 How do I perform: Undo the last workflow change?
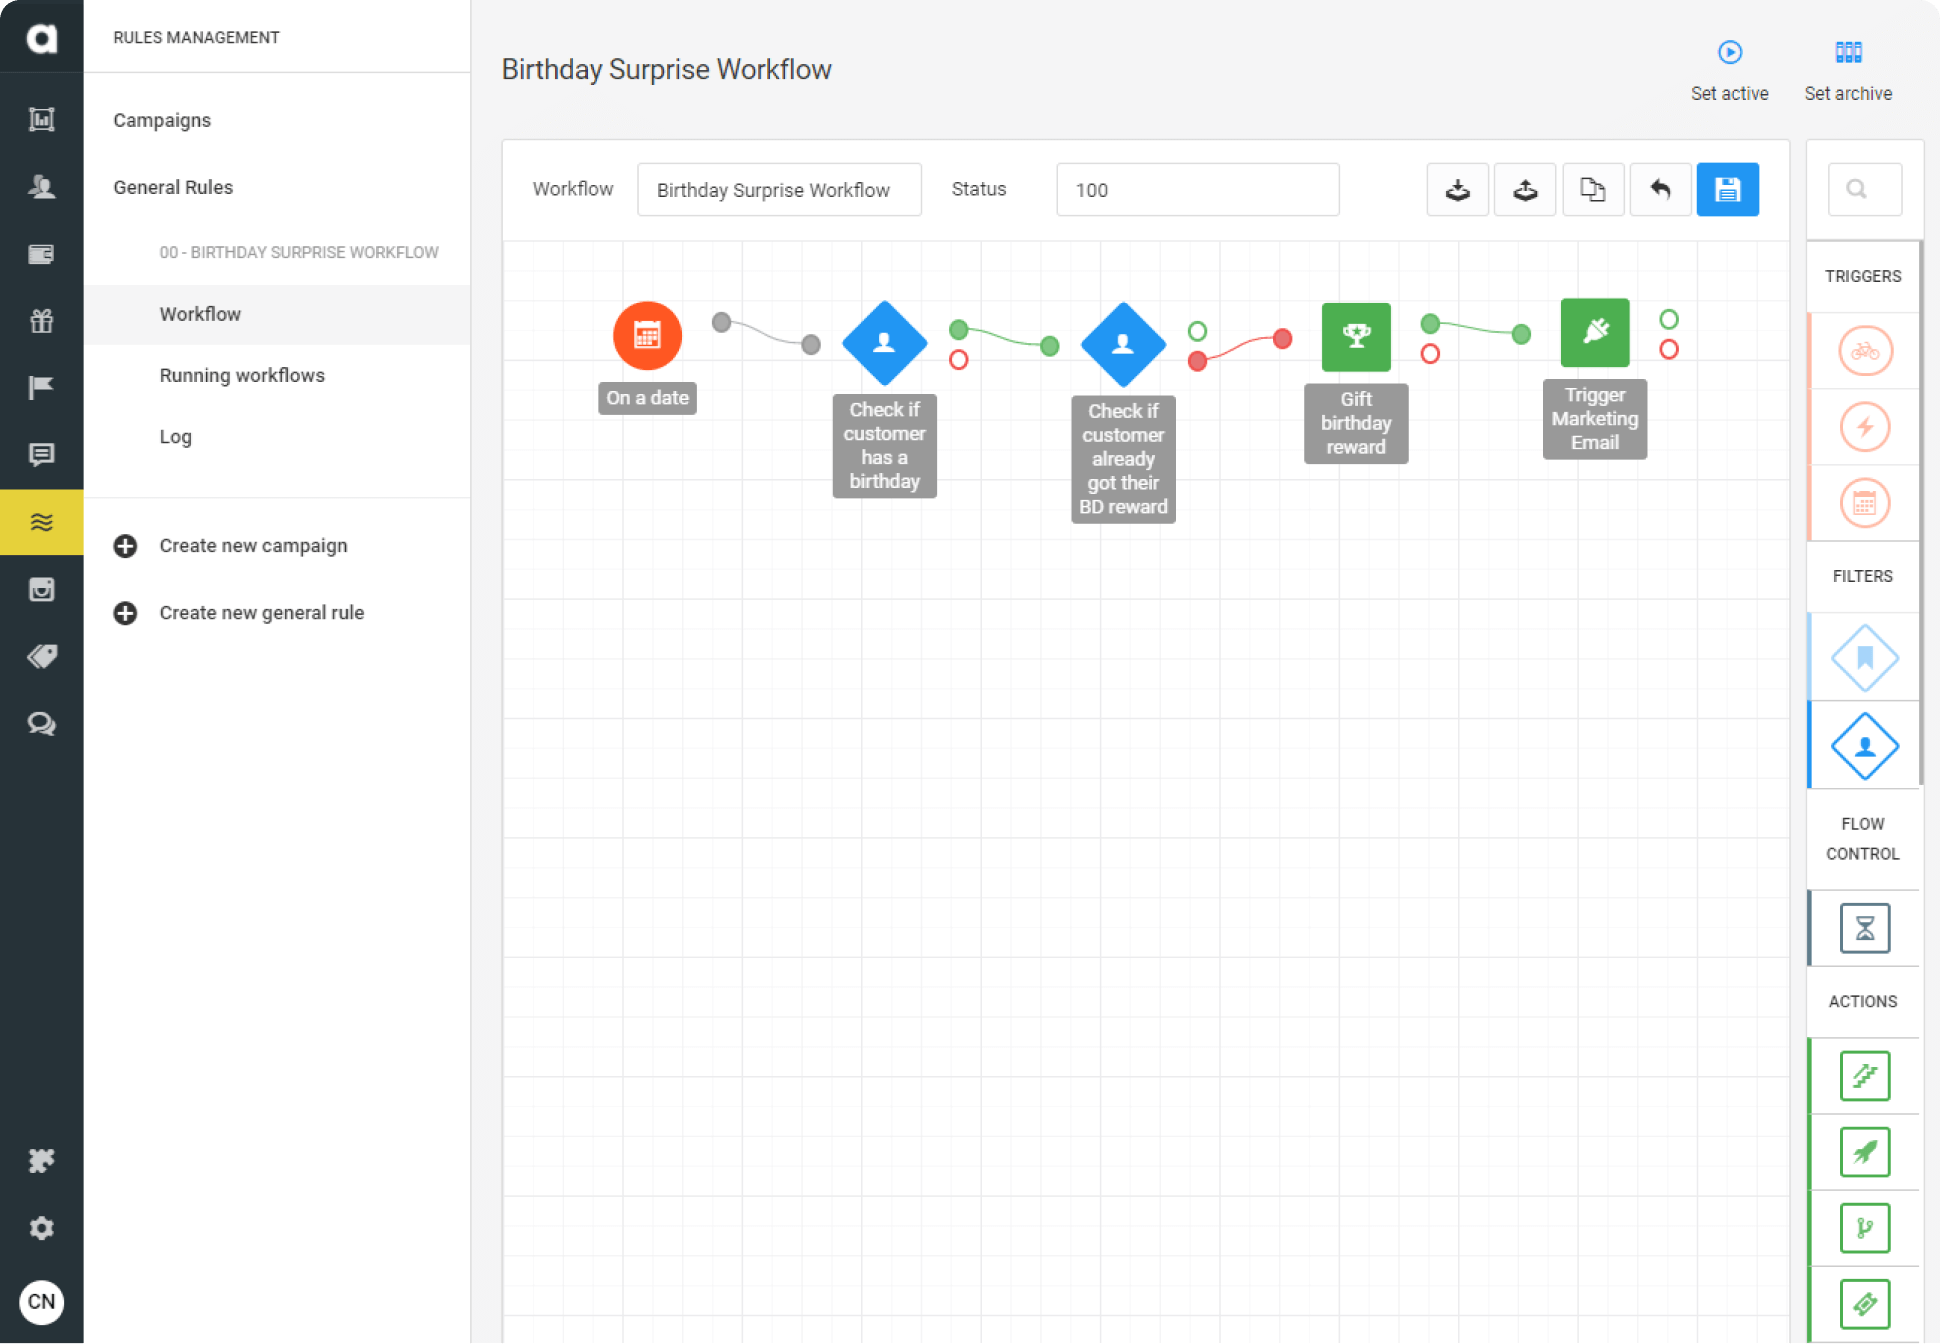pos(1660,189)
